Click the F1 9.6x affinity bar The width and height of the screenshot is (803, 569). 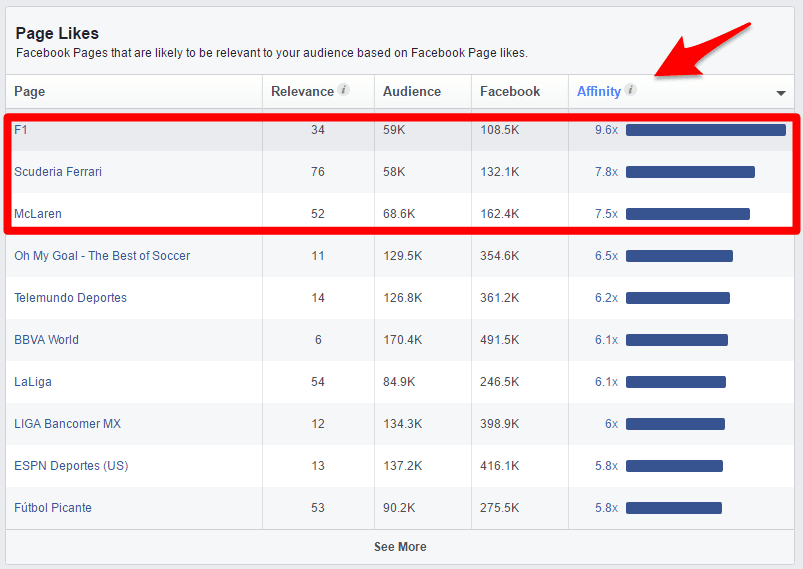click(705, 130)
